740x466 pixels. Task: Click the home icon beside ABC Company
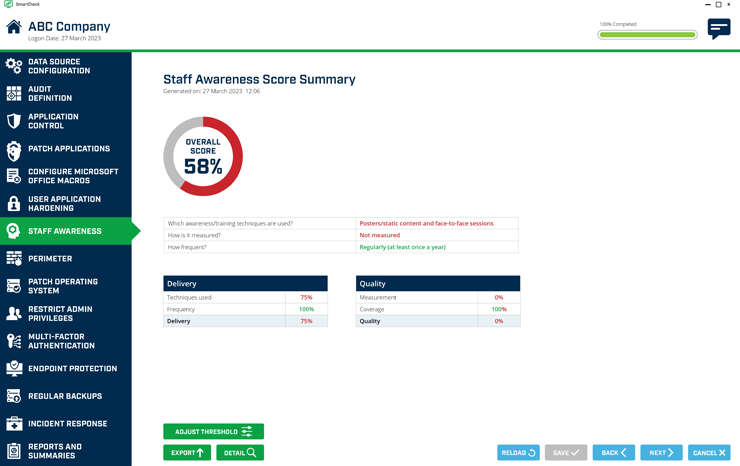[x=14, y=28]
